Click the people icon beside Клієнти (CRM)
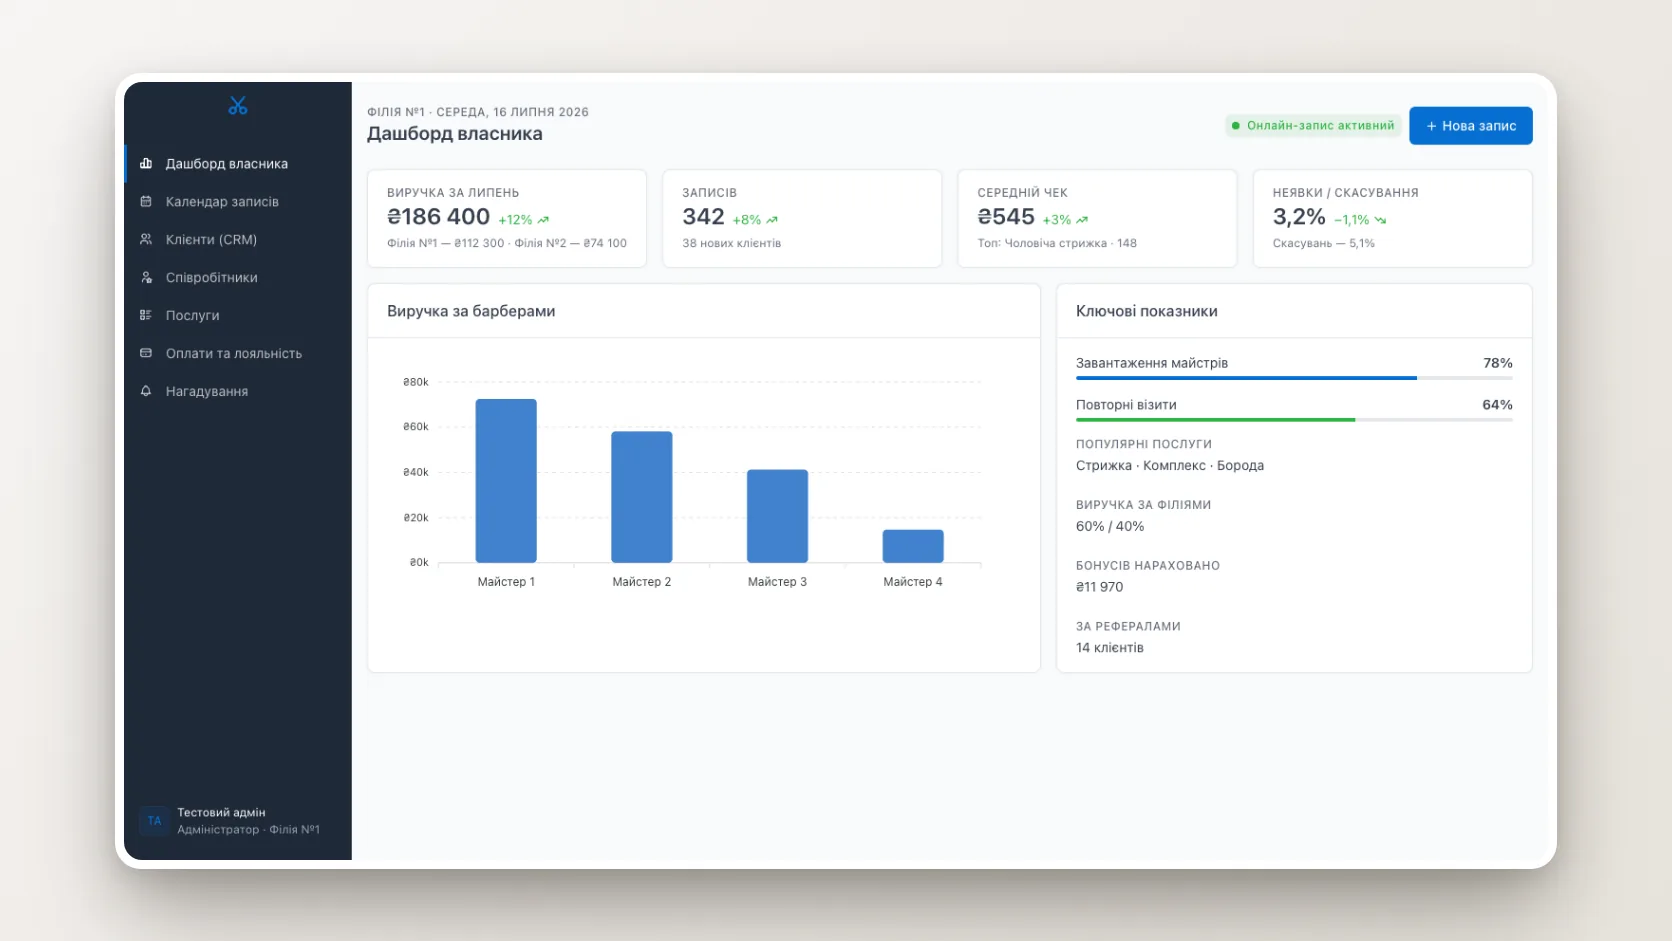Viewport: 1672px width, 941px height. pos(146,239)
